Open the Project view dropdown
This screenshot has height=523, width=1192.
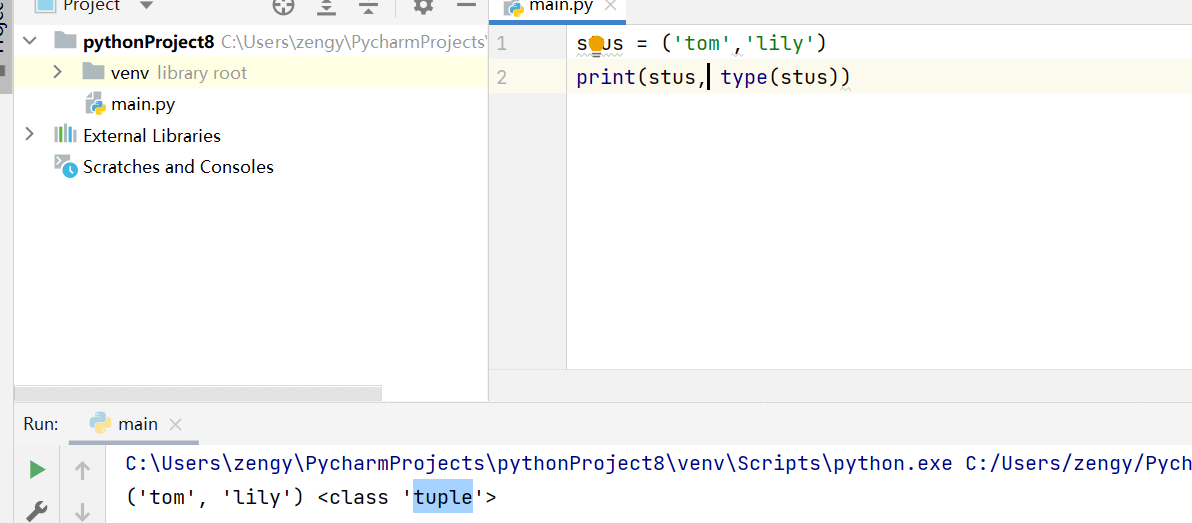(147, 5)
